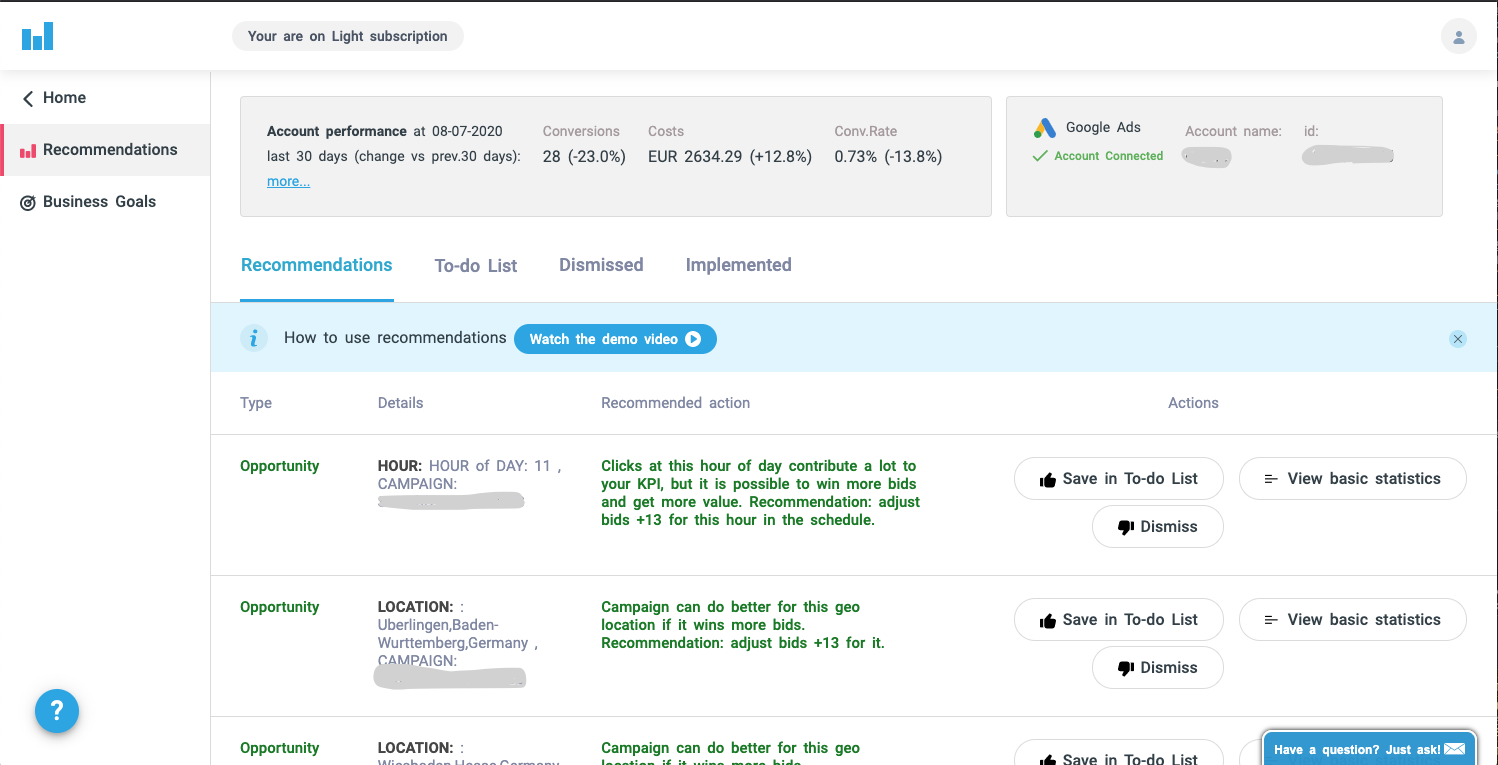1498x765 pixels.
Task: Click the Conv.Rate value 0.73%
Action: [888, 156]
